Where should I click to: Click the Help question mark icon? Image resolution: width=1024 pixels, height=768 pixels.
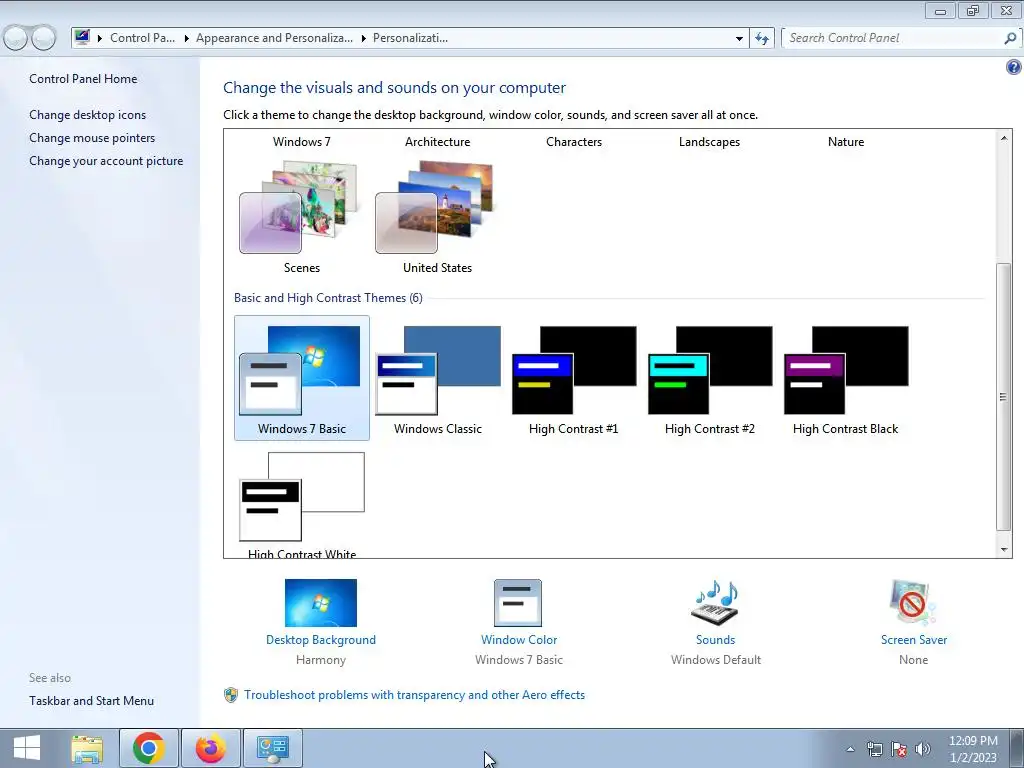1013,67
